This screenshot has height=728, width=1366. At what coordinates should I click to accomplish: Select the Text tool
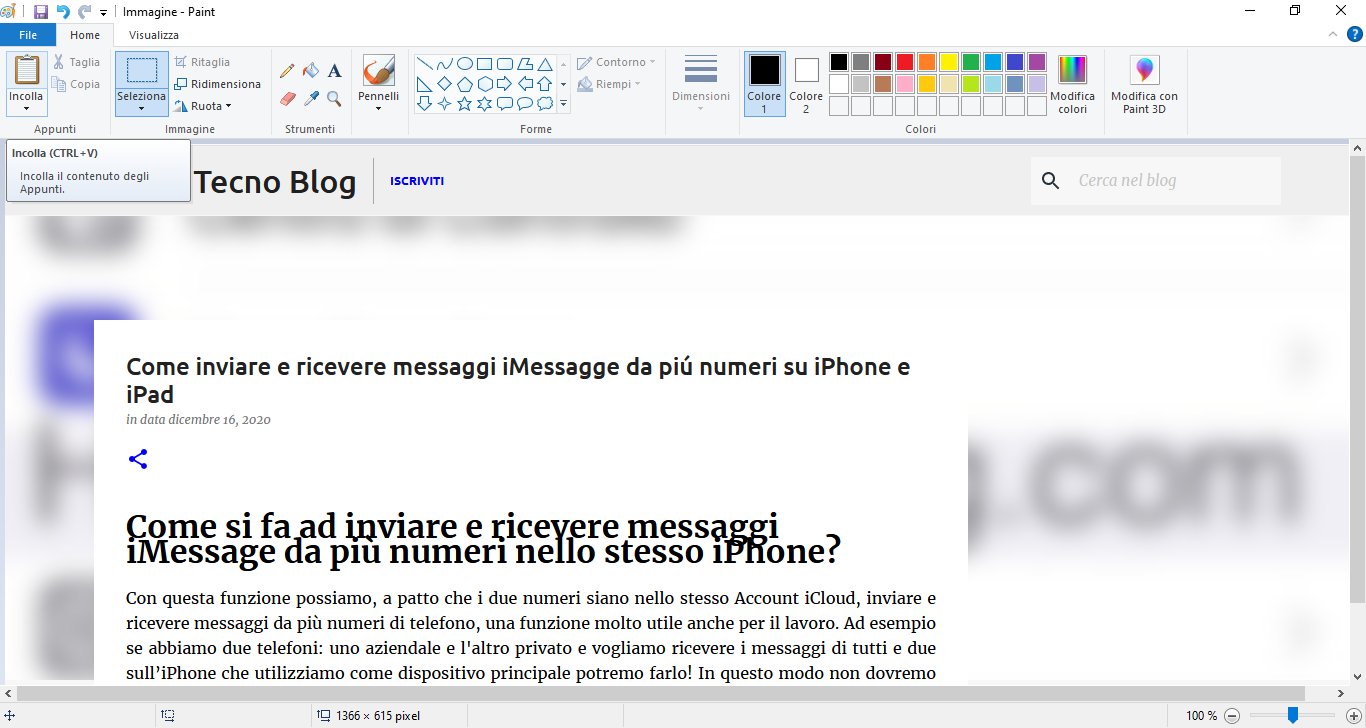tap(334, 71)
